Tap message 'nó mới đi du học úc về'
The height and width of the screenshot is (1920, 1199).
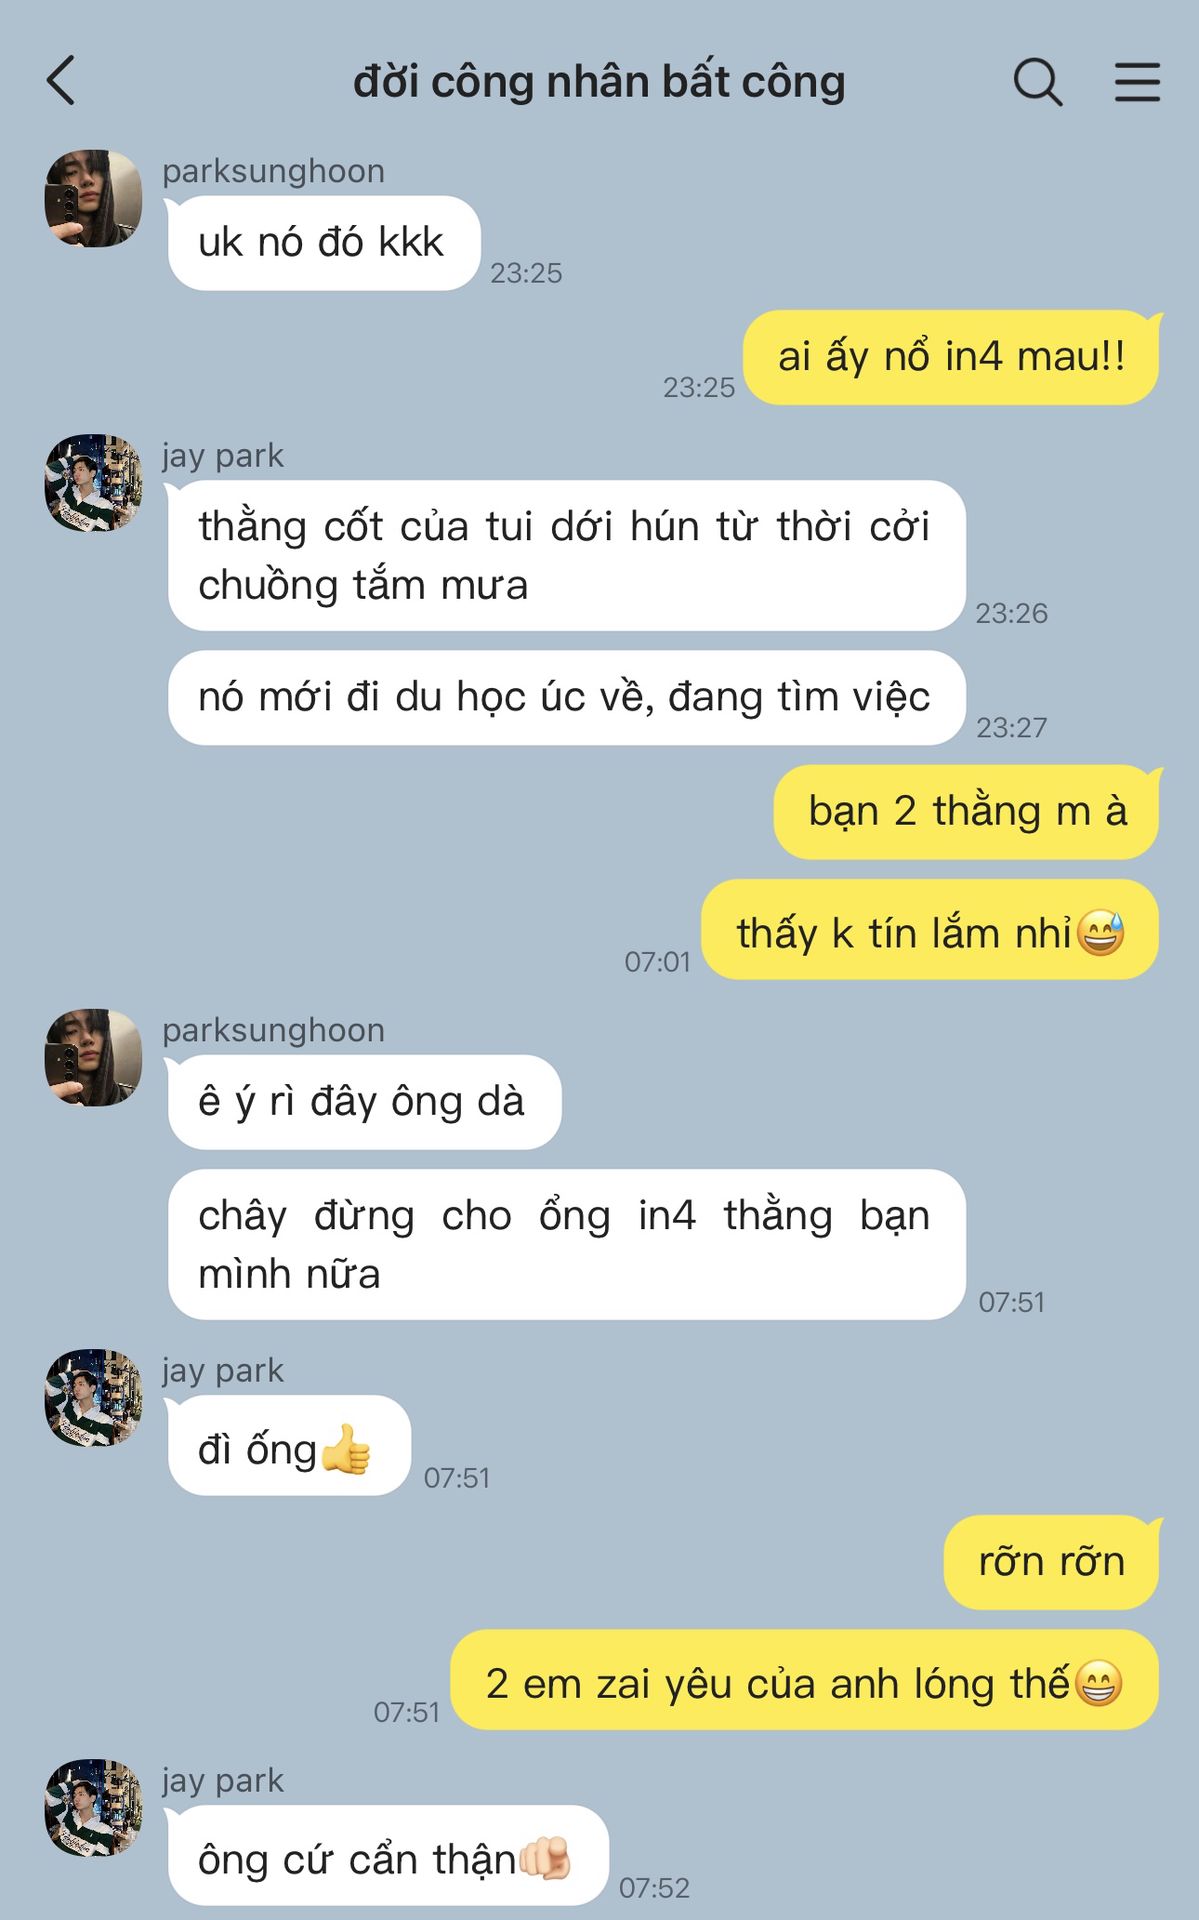pos(566,698)
